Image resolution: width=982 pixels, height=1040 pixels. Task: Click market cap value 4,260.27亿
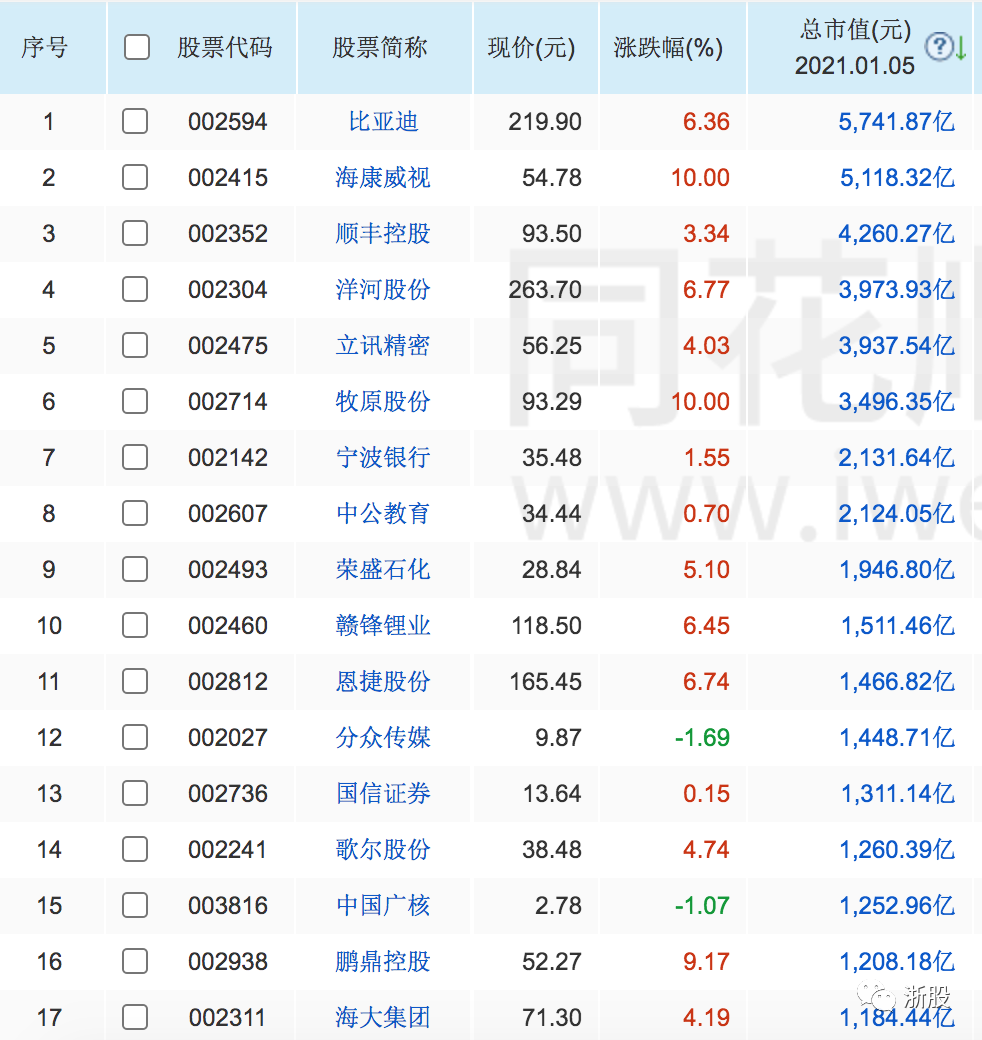896,233
